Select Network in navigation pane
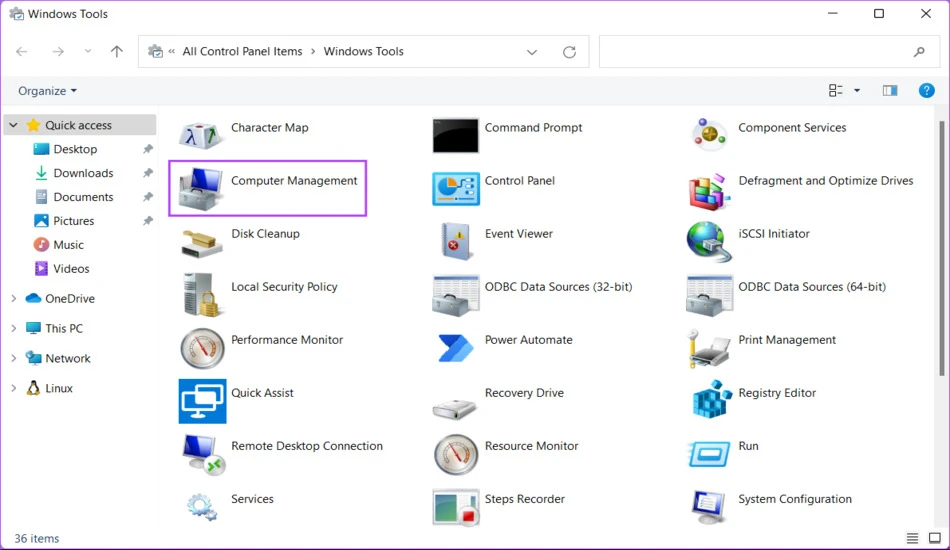The width and height of the screenshot is (950, 550). coord(67,359)
